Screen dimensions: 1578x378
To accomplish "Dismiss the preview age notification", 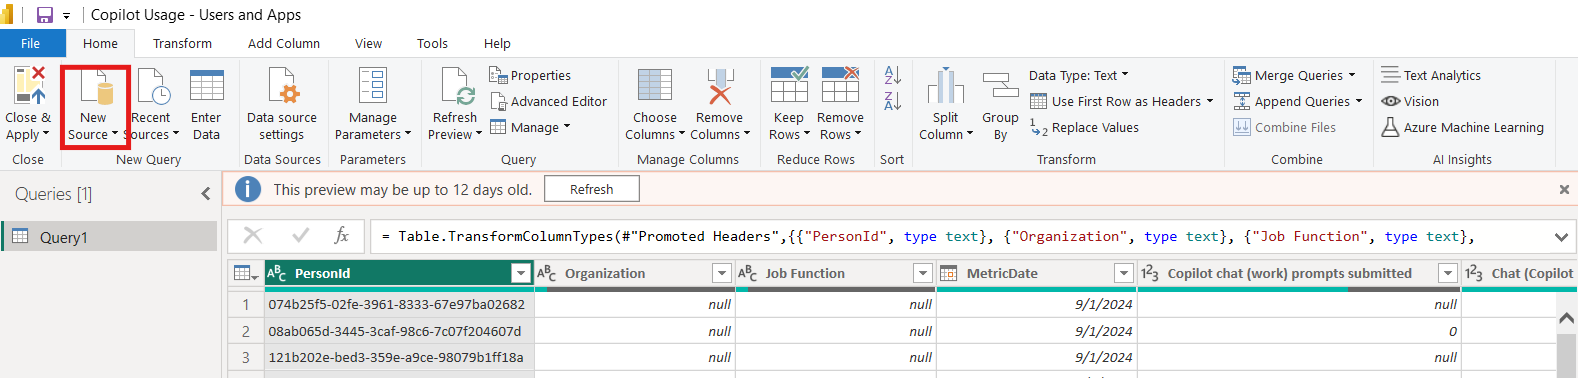I will (x=1564, y=189).
